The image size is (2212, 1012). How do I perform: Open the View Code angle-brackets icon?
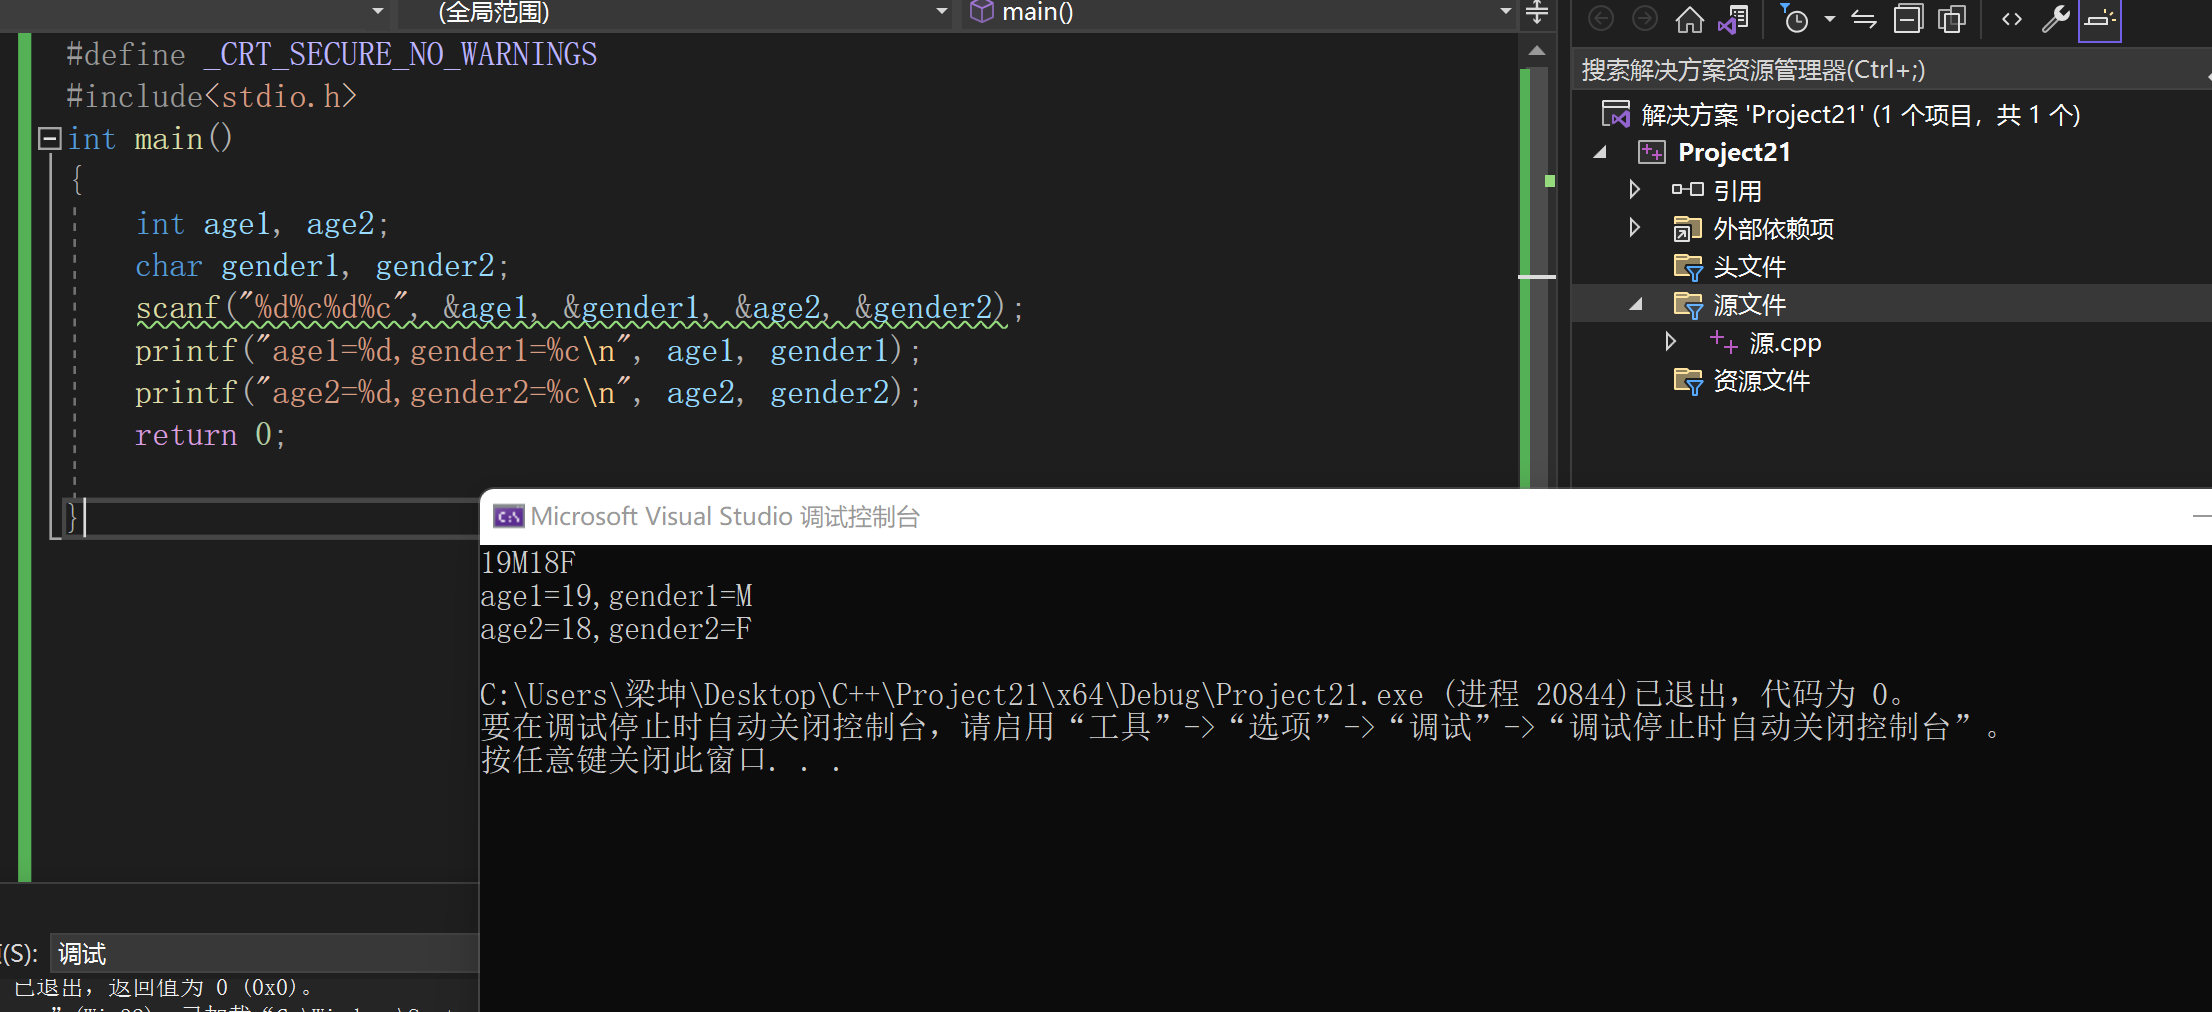pos(2012,19)
